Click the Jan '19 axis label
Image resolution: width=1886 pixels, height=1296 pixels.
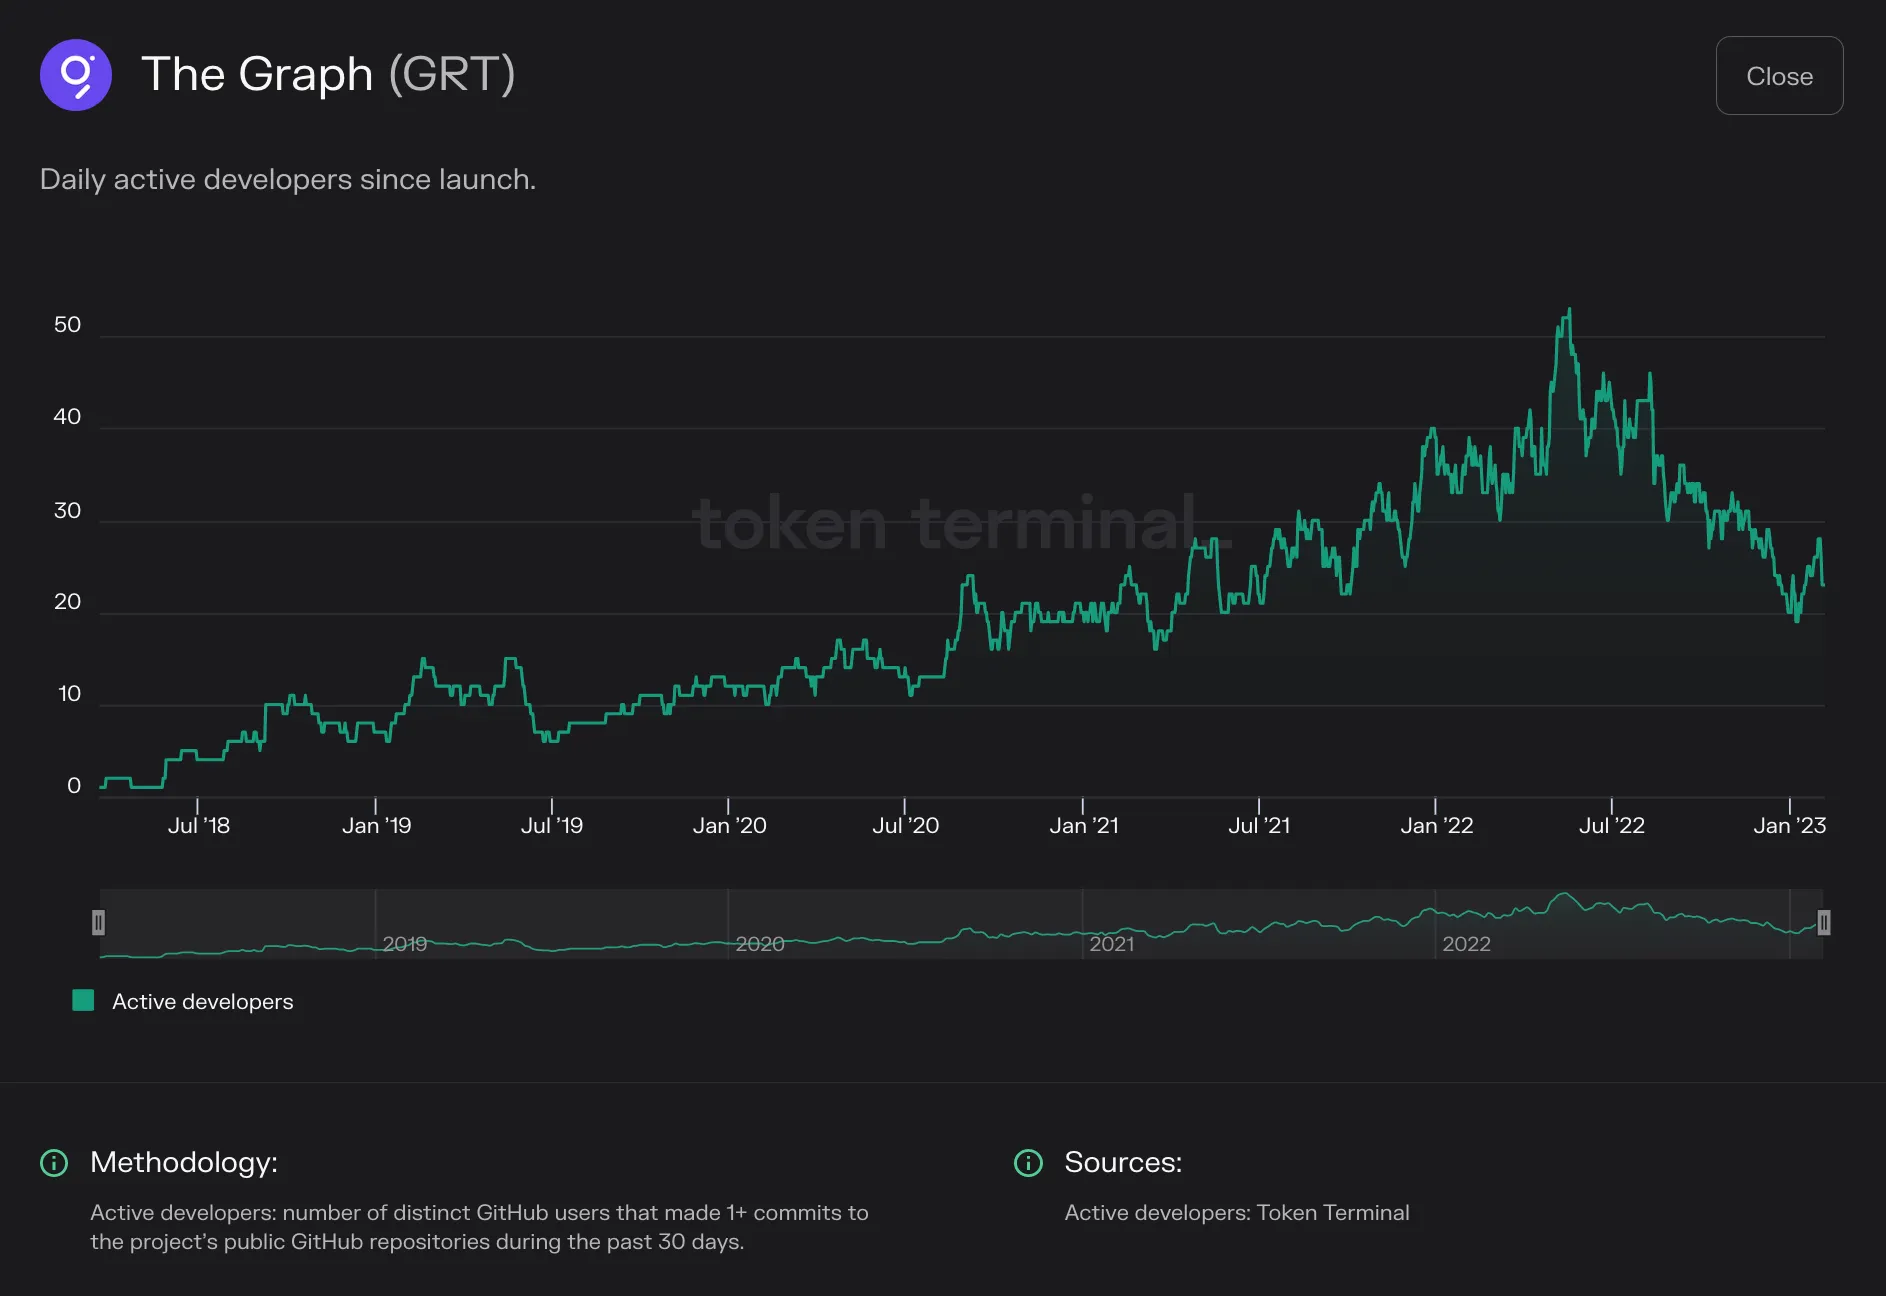(376, 826)
